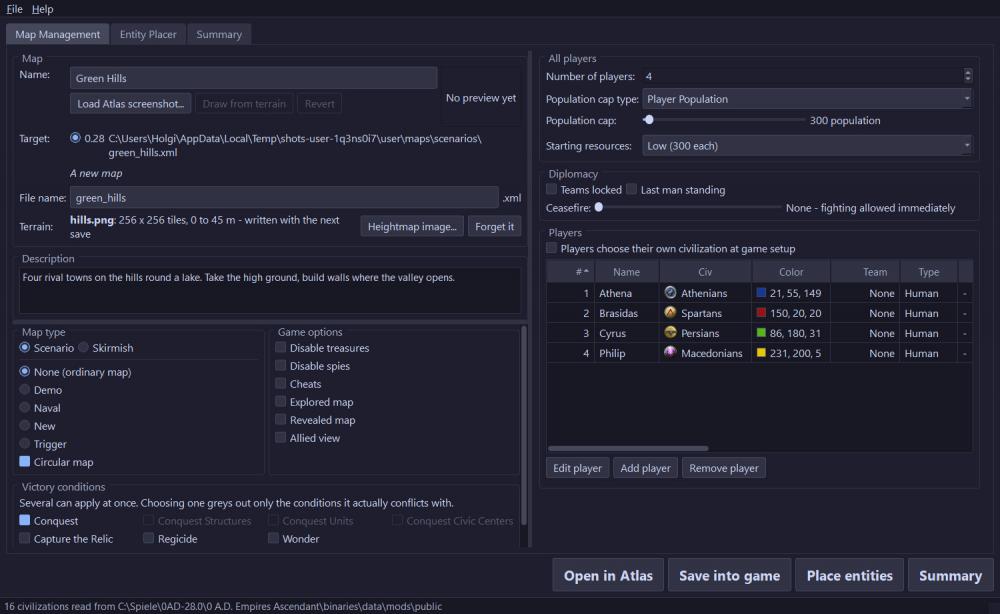Image resolution: width=1000 pixels, height=614 pixels.
Task: Click the Ceasefire slider handle
Action: (599, 207)
